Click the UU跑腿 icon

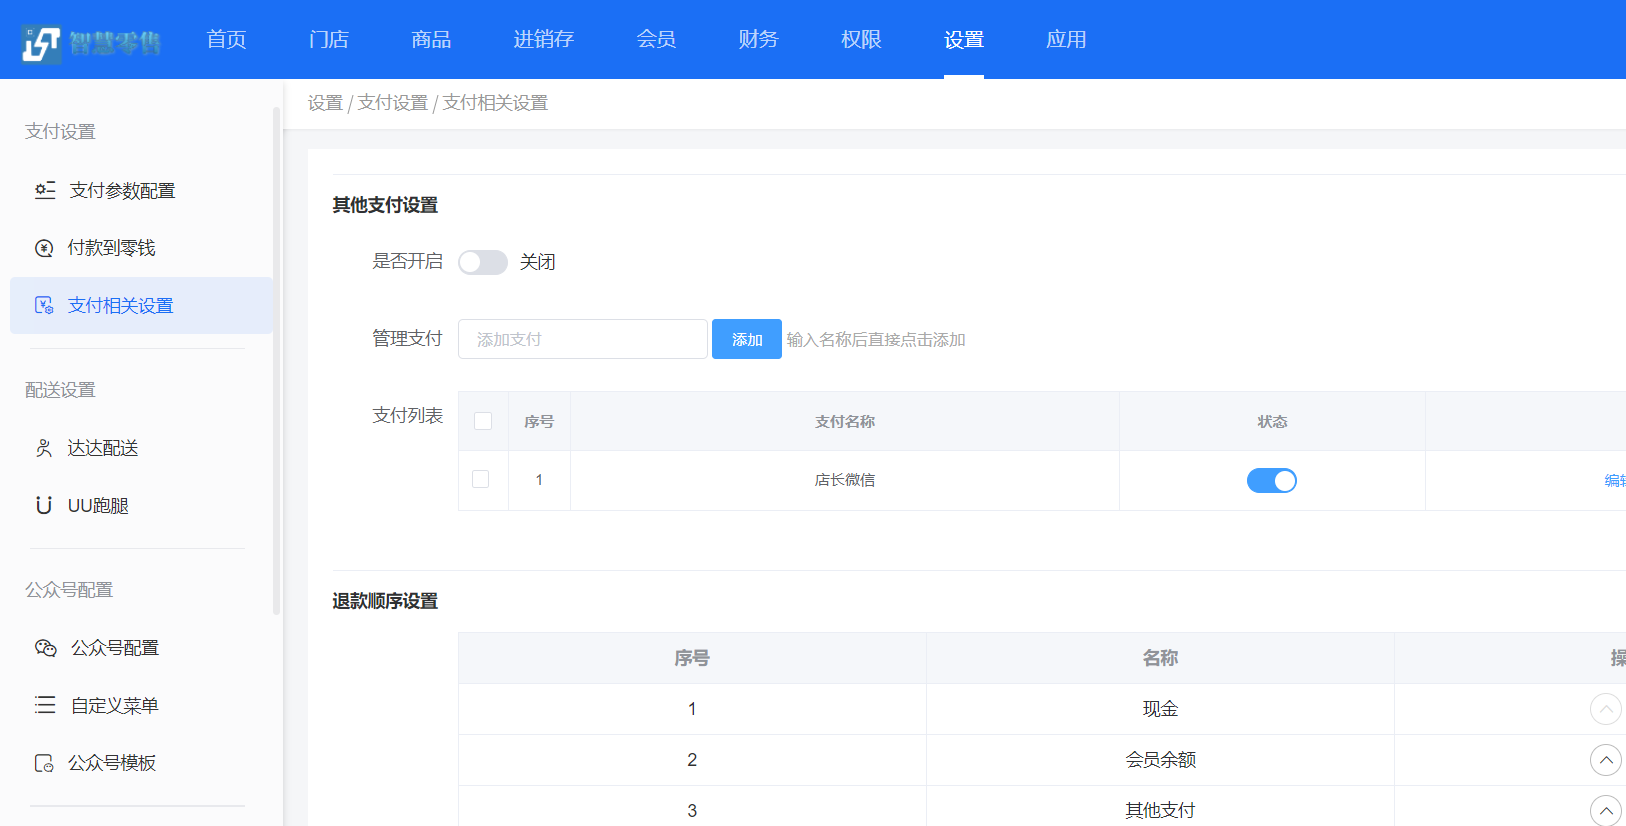point(44,505)
